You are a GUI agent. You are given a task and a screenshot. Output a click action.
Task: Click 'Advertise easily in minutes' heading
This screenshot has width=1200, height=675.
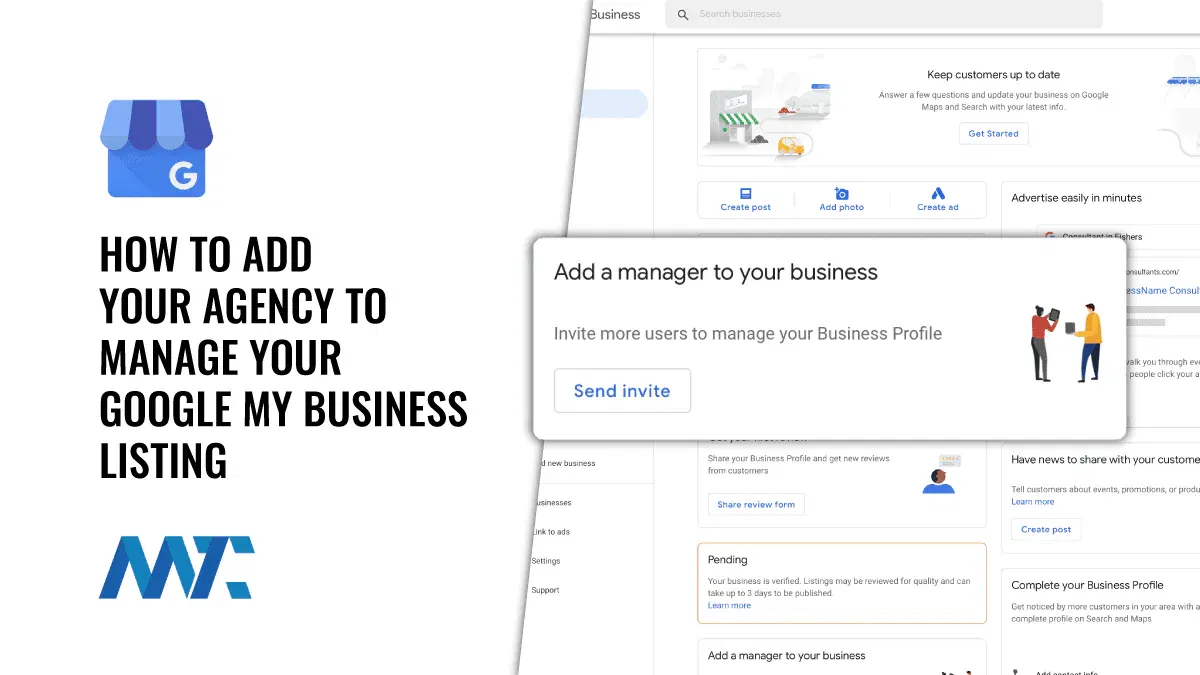[1076, 198]
